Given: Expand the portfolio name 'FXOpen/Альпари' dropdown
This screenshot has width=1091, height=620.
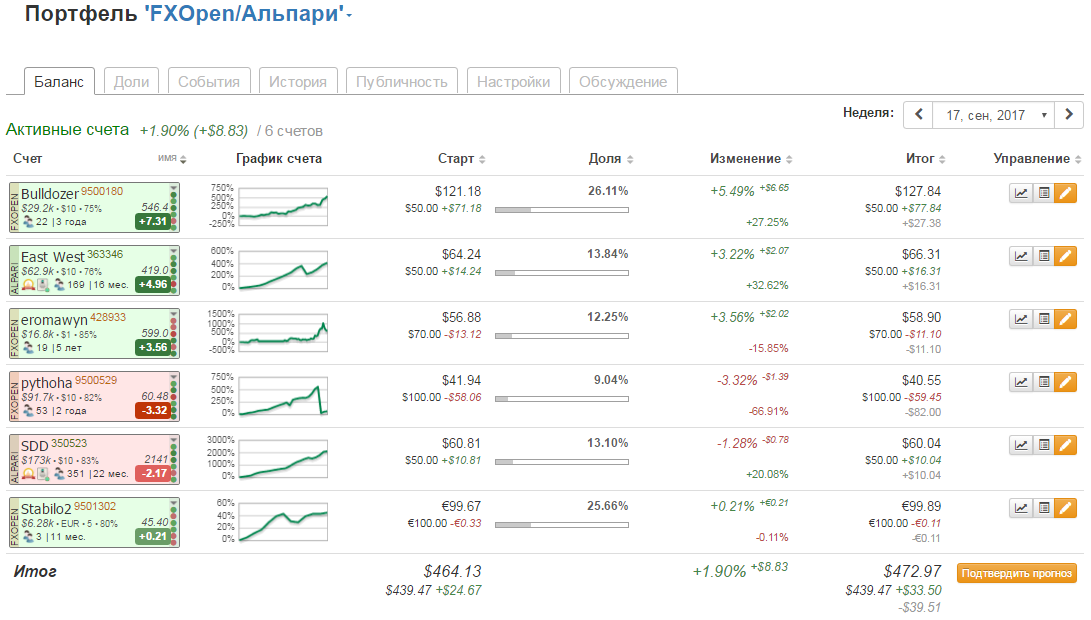Looking at the screenshot, I should coord(349,15).
